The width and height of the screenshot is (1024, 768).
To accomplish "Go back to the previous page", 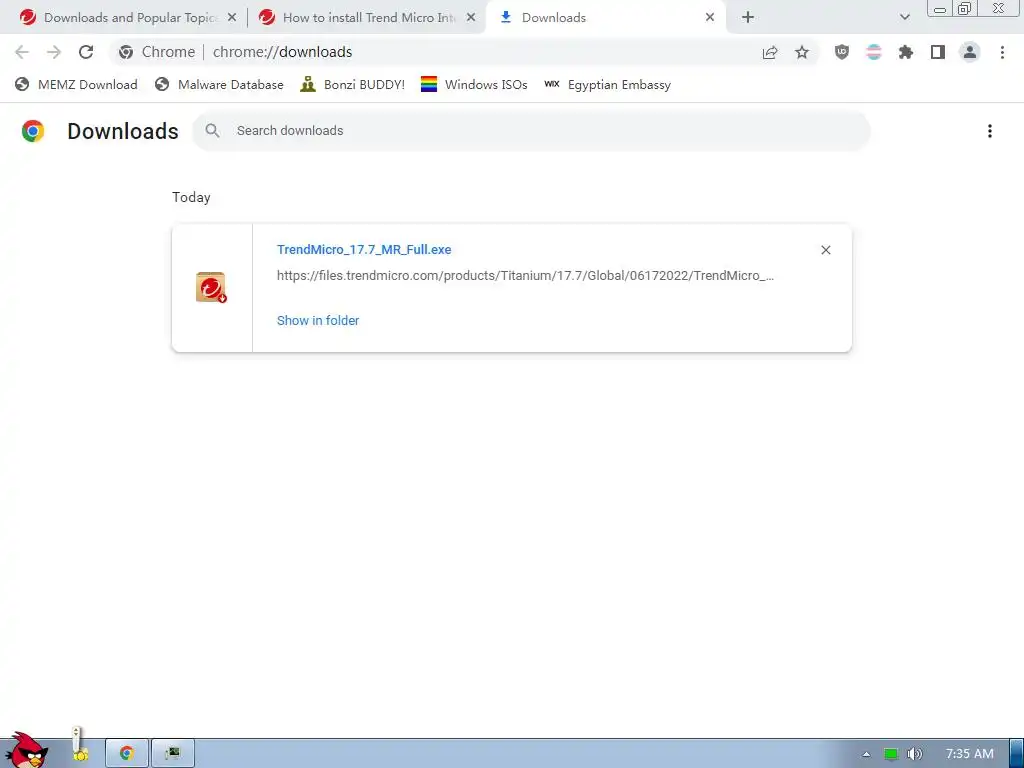I will pyautogui.click(x=22, y=52).
